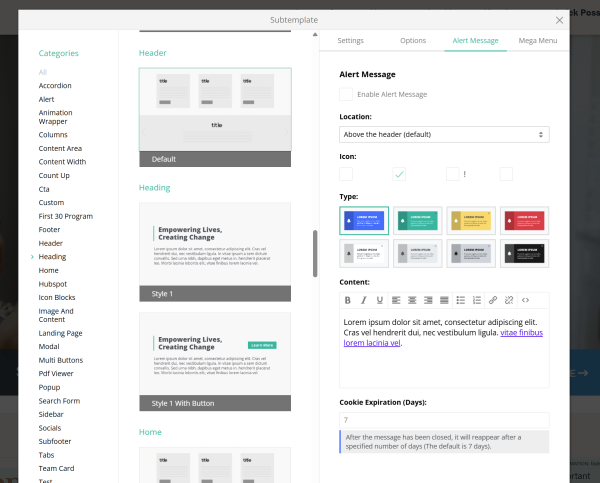600x483 pixels.
Task: Select Hubspot category
Action: [x=52, y=284]
